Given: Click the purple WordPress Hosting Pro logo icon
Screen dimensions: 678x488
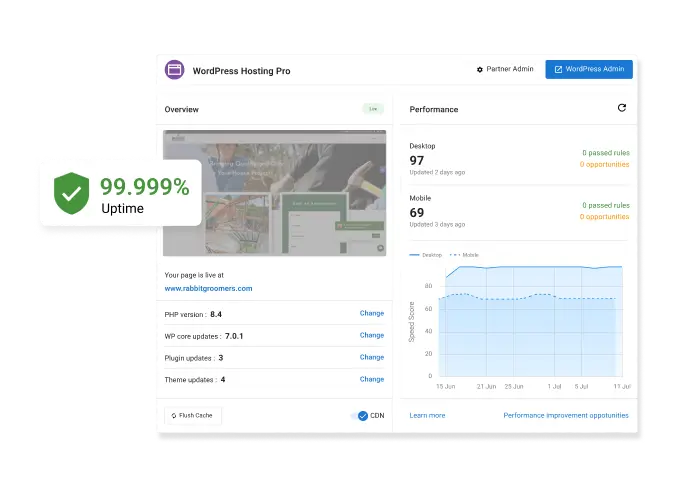Looking at the screenshot, I should click(x=174, y=70).
